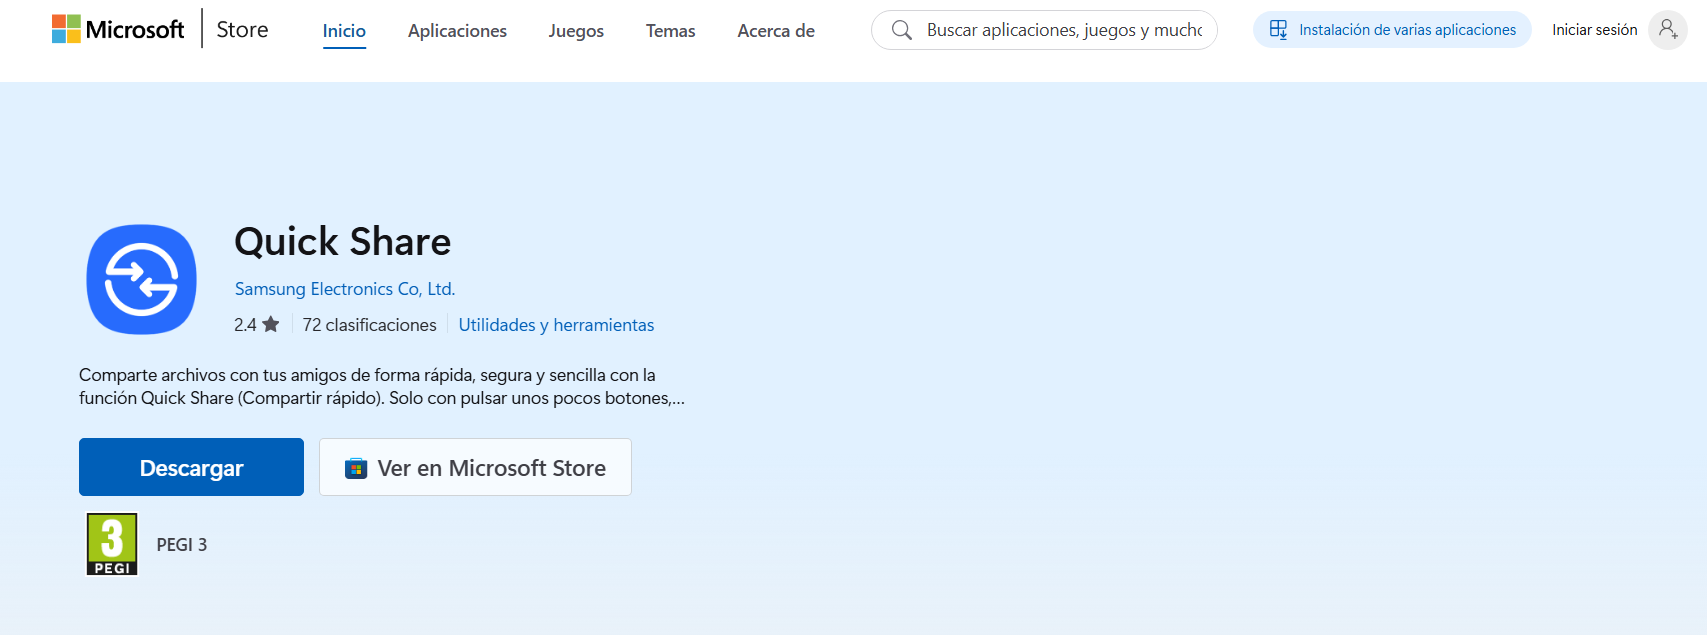Viewport: 1707px width, 635px height.
Task: Click the Descargar button
Action: (191, 467)
